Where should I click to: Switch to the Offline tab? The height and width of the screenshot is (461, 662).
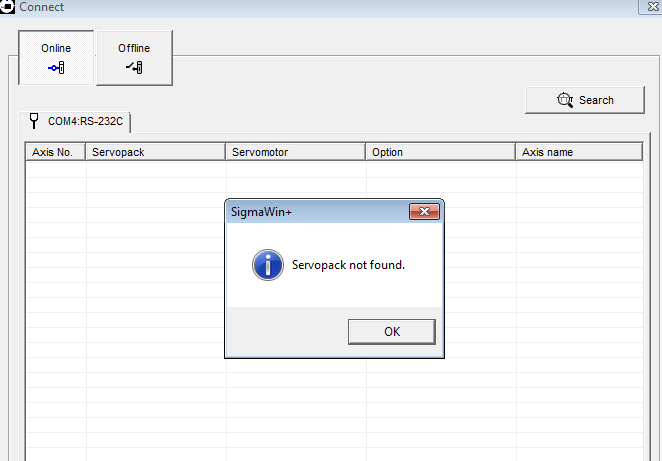[134, 57]
